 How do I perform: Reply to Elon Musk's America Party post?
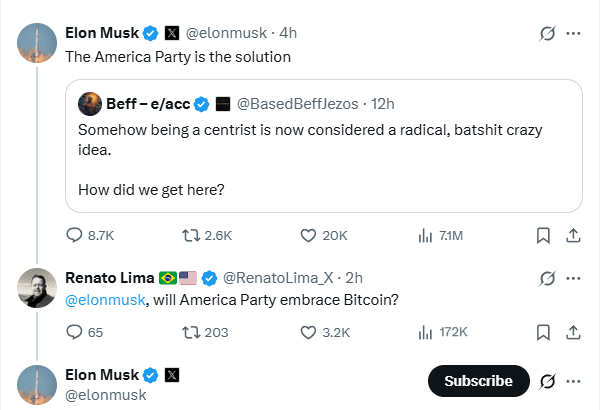75,235
